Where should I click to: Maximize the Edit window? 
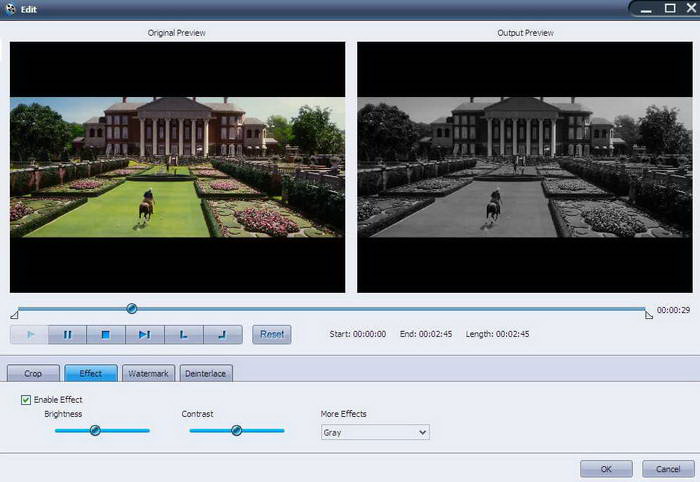(x=670, y=8)
